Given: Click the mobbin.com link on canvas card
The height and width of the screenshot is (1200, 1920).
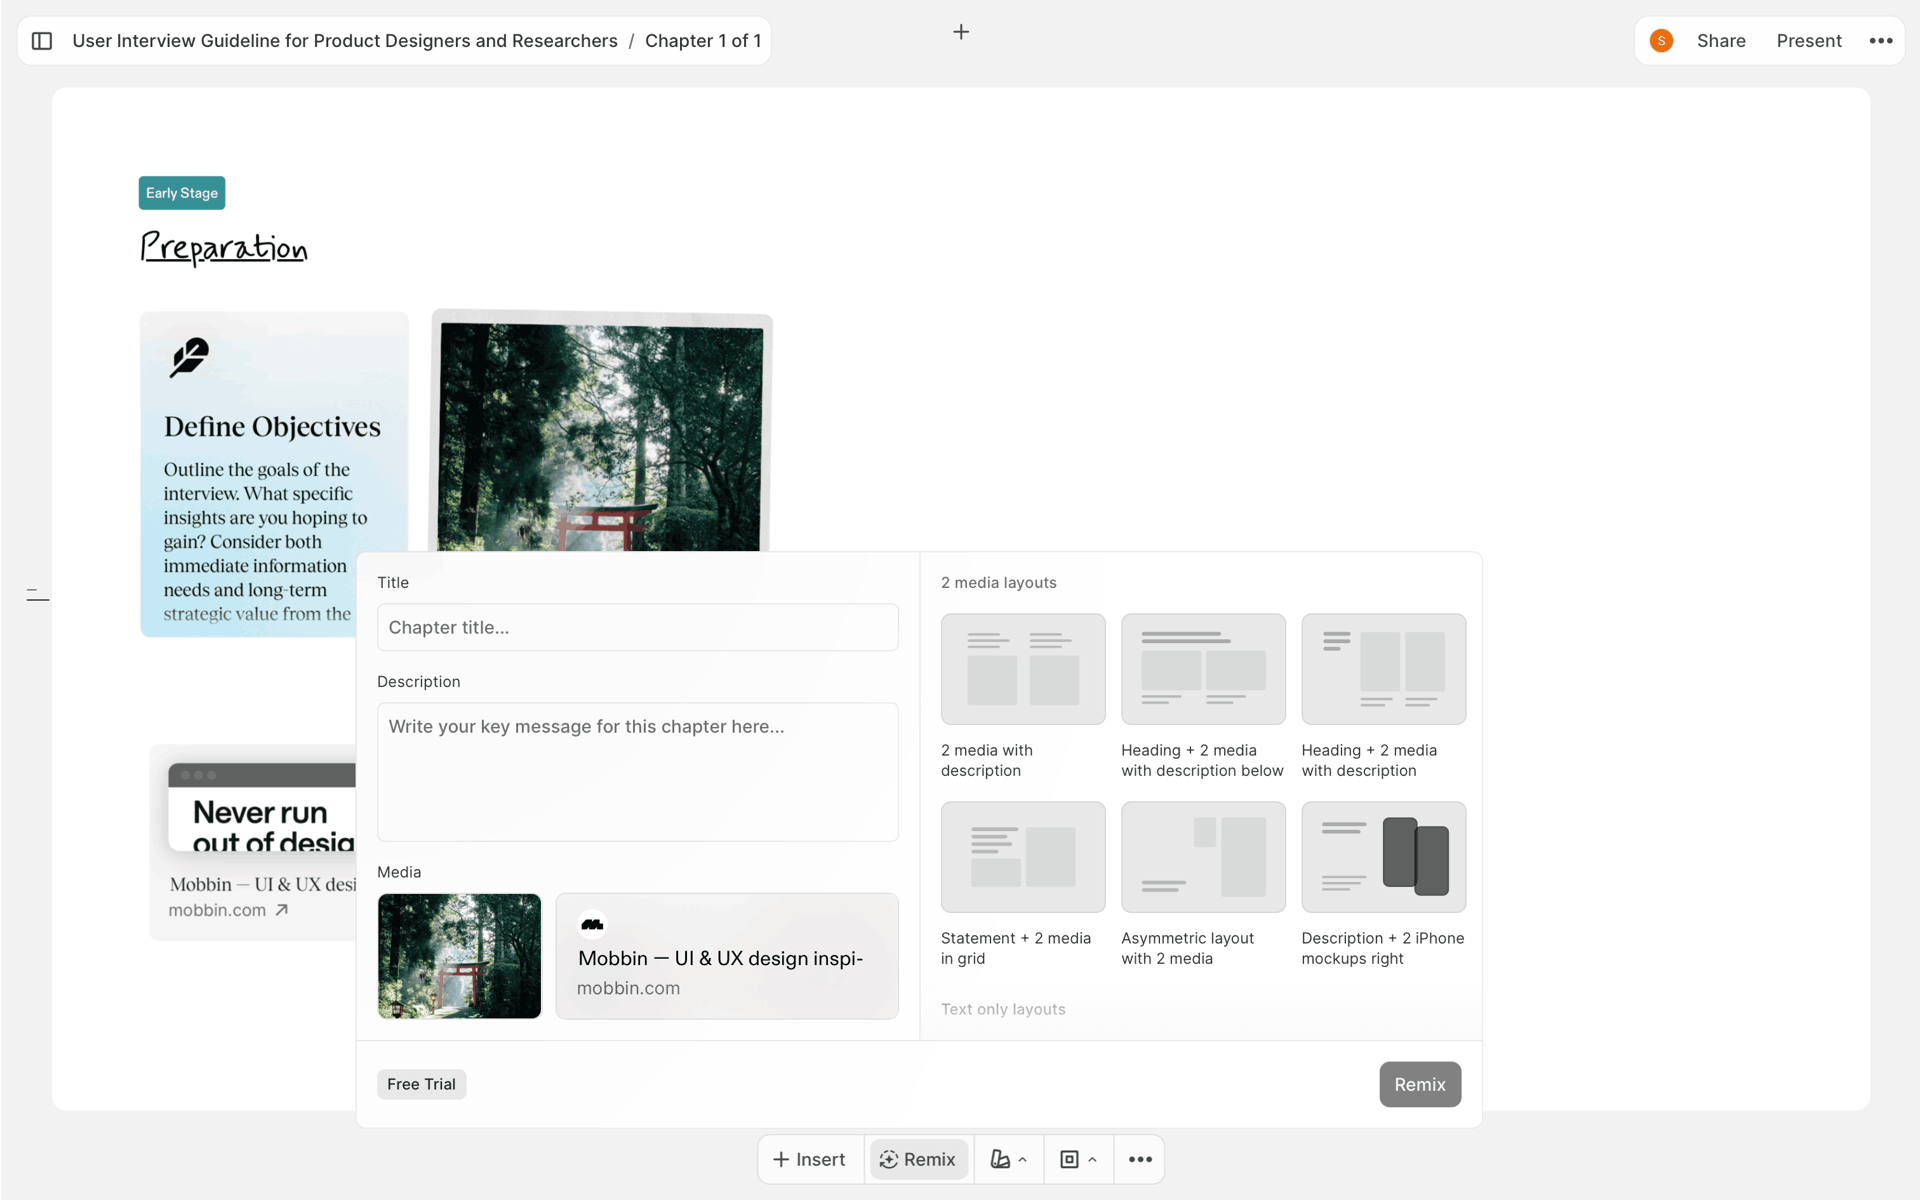Looking at the screenshot, I should pyautogui.click(x=217, y=910).
